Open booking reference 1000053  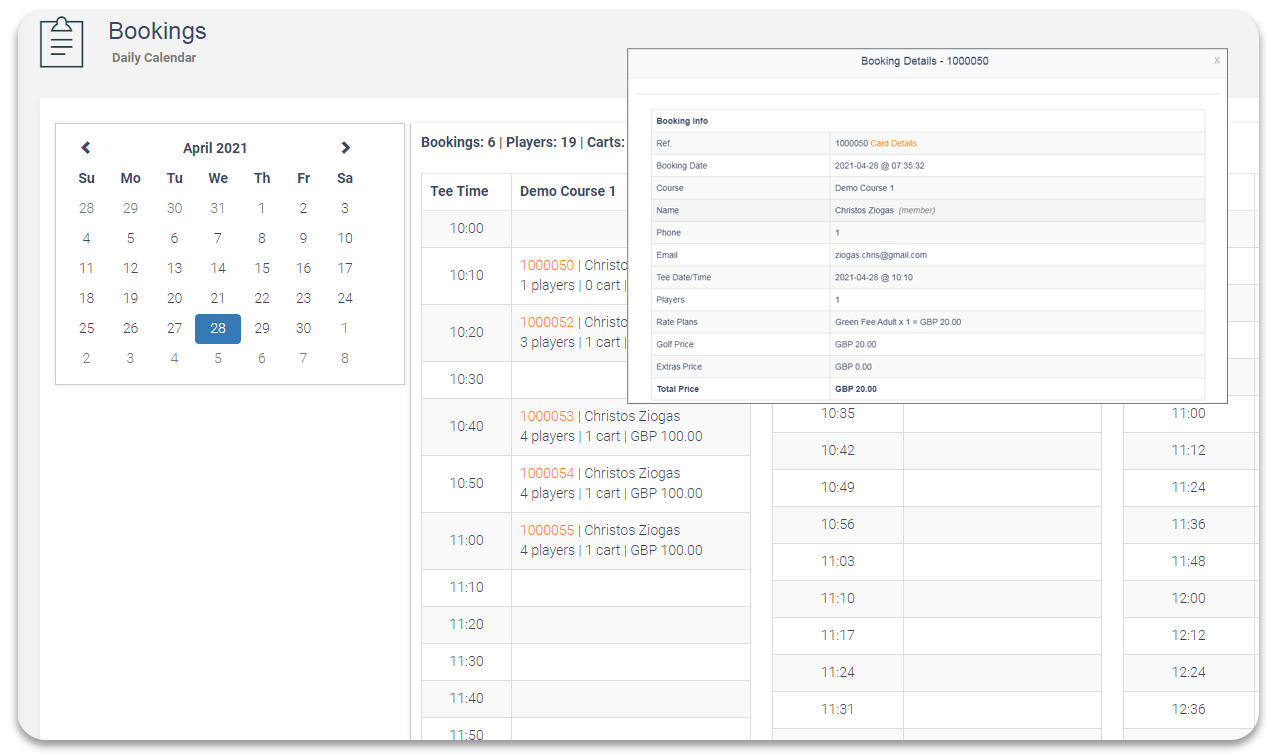pos(547,416)
